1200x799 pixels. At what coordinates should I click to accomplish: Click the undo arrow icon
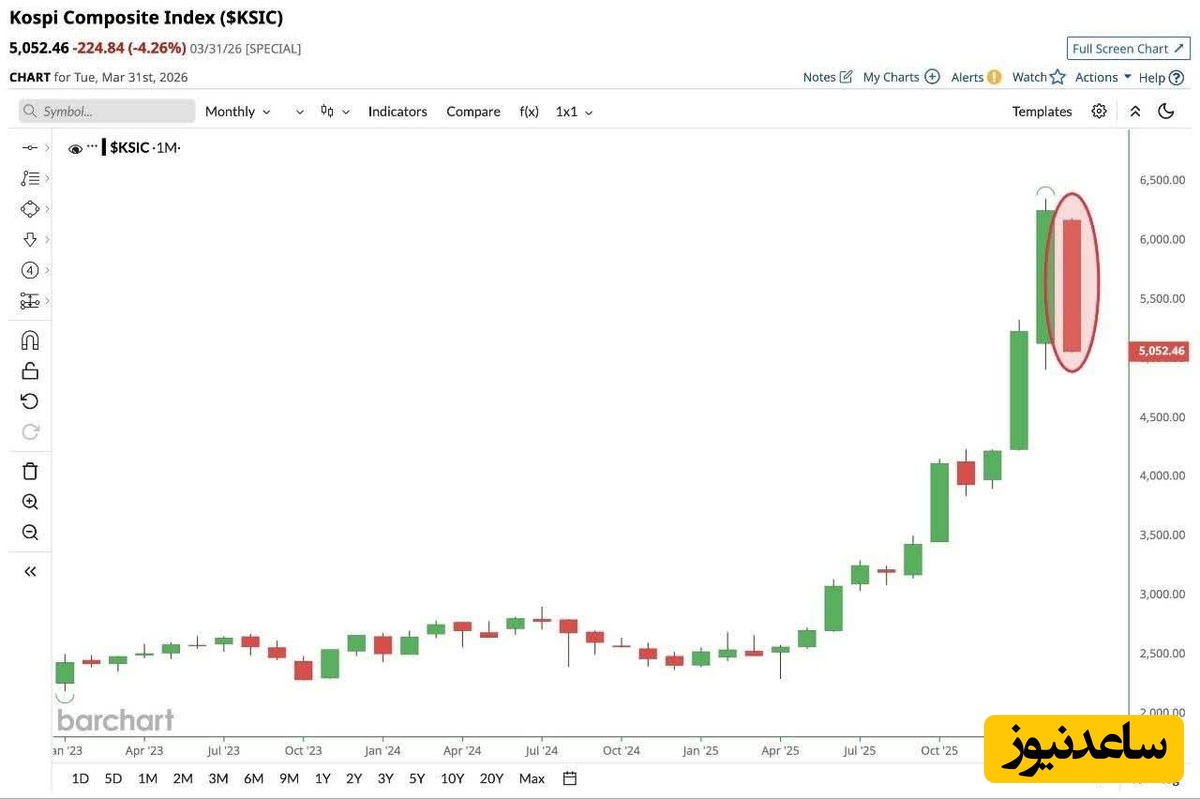30,401
